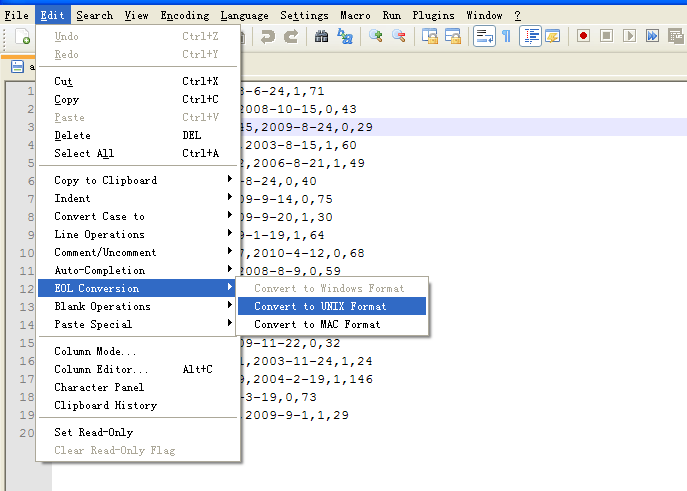
Task: Click the New file toolbar icon
Action: 22,37
